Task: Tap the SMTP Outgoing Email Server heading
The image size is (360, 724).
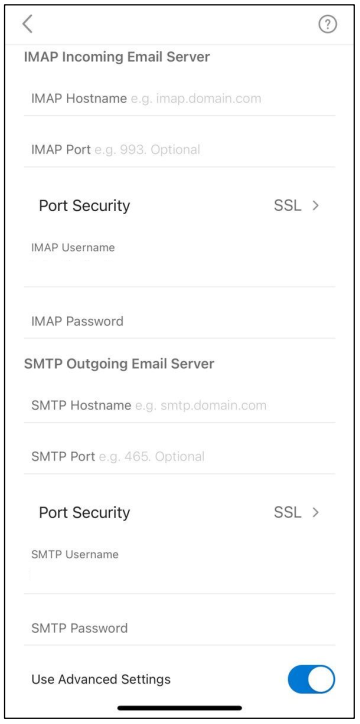Action: click(119, 364)
